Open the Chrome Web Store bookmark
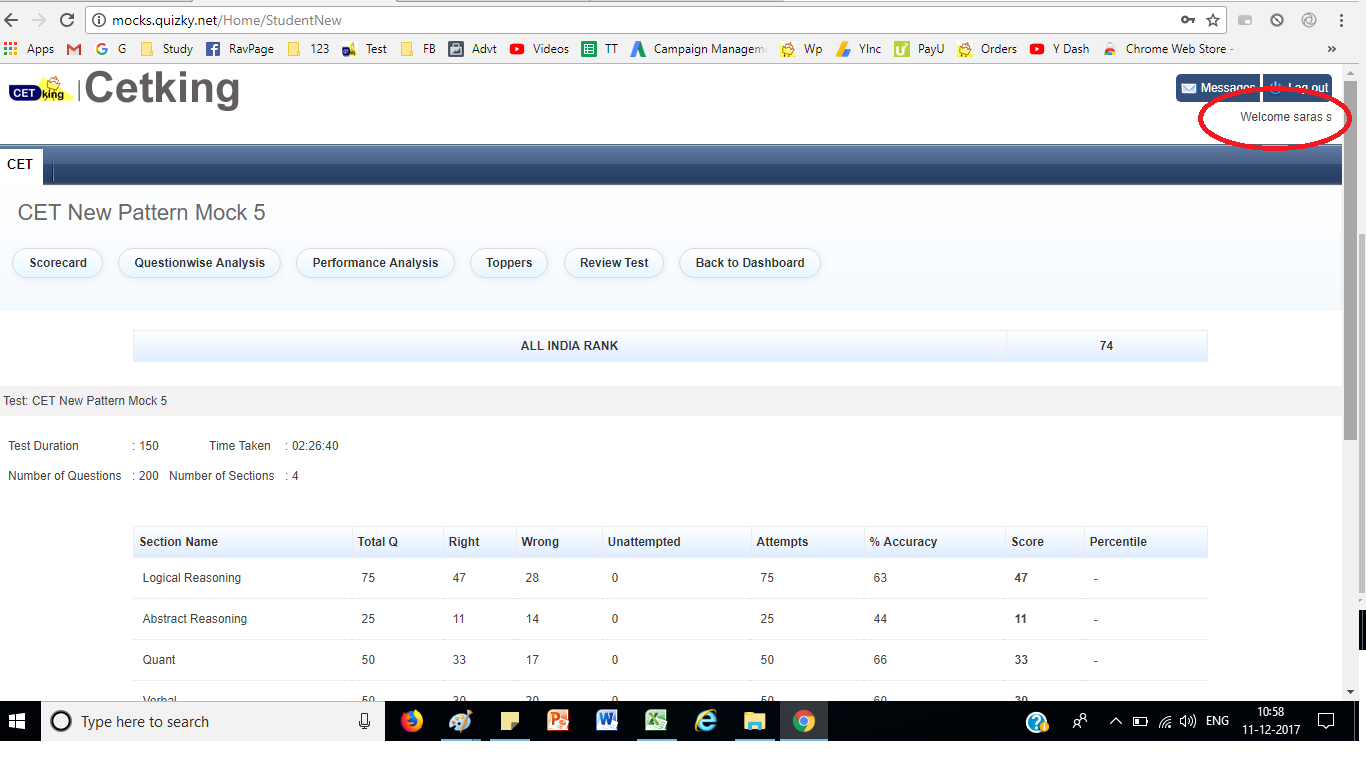 coord(1170,48)
